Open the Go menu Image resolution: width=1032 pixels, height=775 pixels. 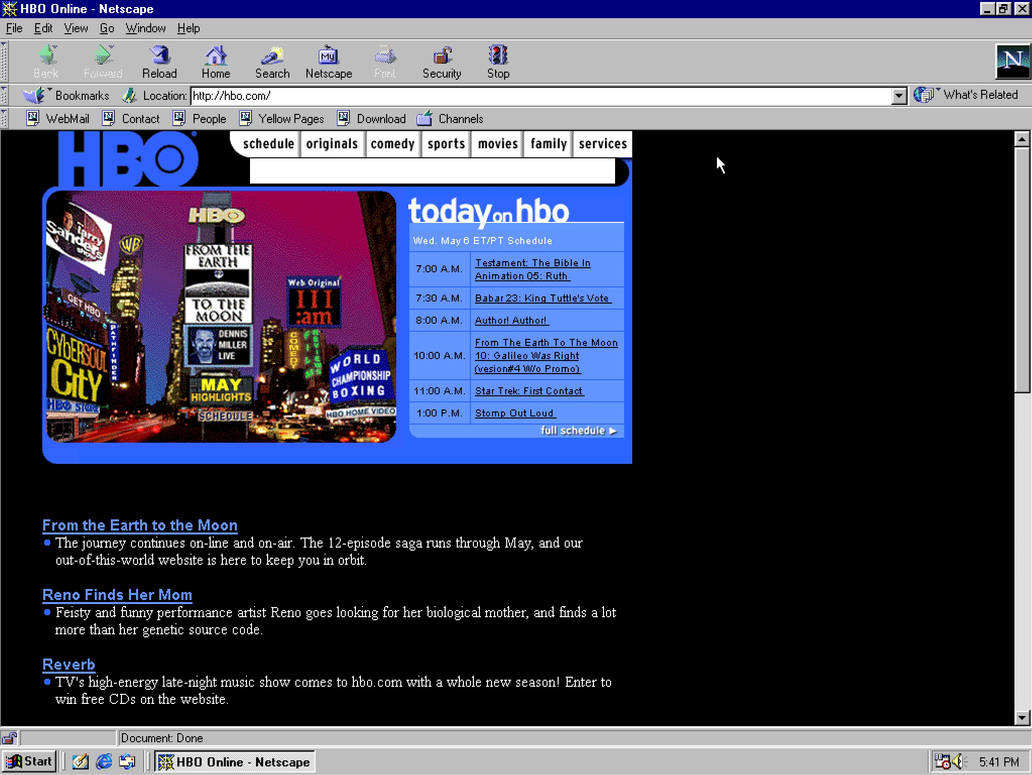[x=106, y=28]
